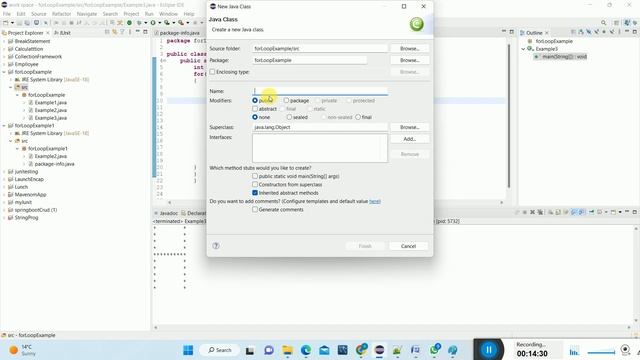Cancel the New Java Class dialog
The height and width of the screenshot is (360, 640).
coord(408,246)
